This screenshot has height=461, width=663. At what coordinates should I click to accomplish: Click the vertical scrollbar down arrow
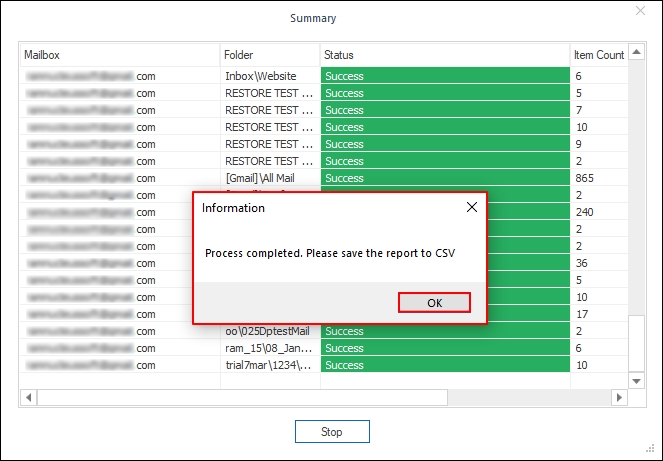point(636,381)
